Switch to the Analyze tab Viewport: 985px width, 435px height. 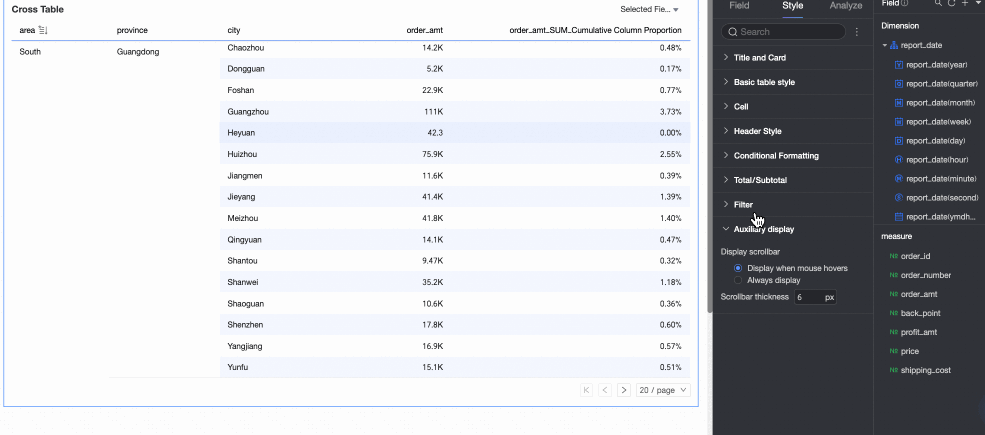846,6
